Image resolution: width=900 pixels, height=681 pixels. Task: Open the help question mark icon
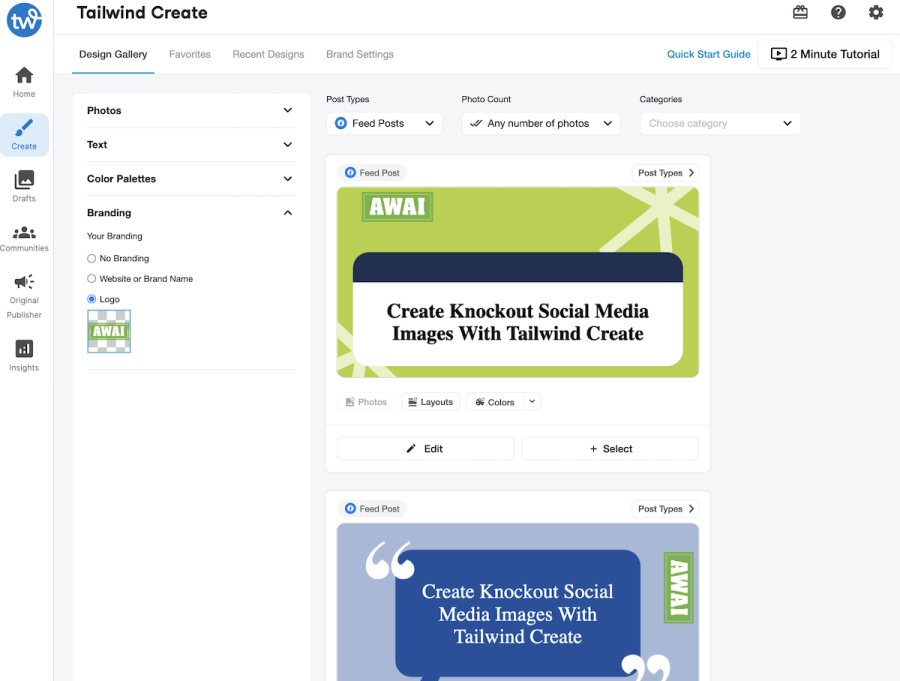(838, 12)
